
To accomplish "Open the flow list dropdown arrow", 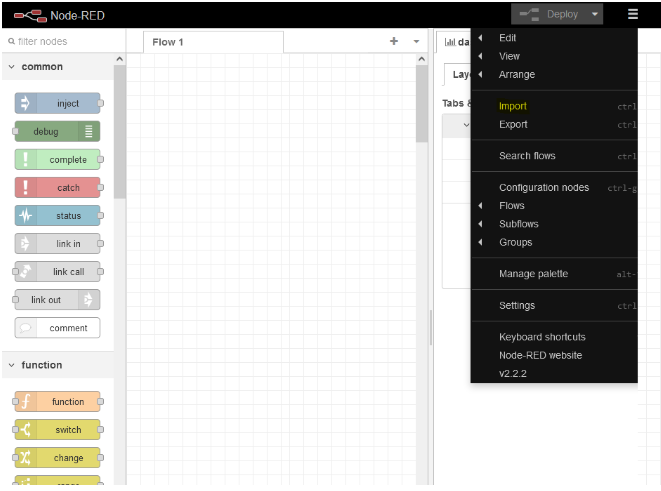I will tap(416, 41).
